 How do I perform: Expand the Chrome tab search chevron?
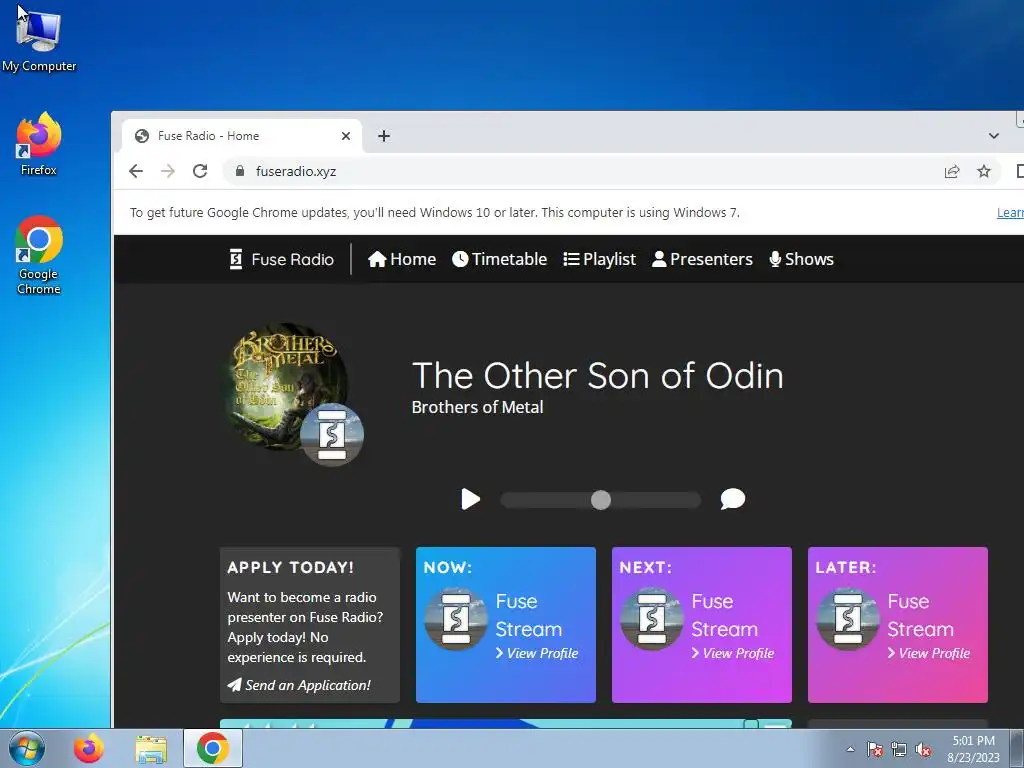(x=993, y=136)
